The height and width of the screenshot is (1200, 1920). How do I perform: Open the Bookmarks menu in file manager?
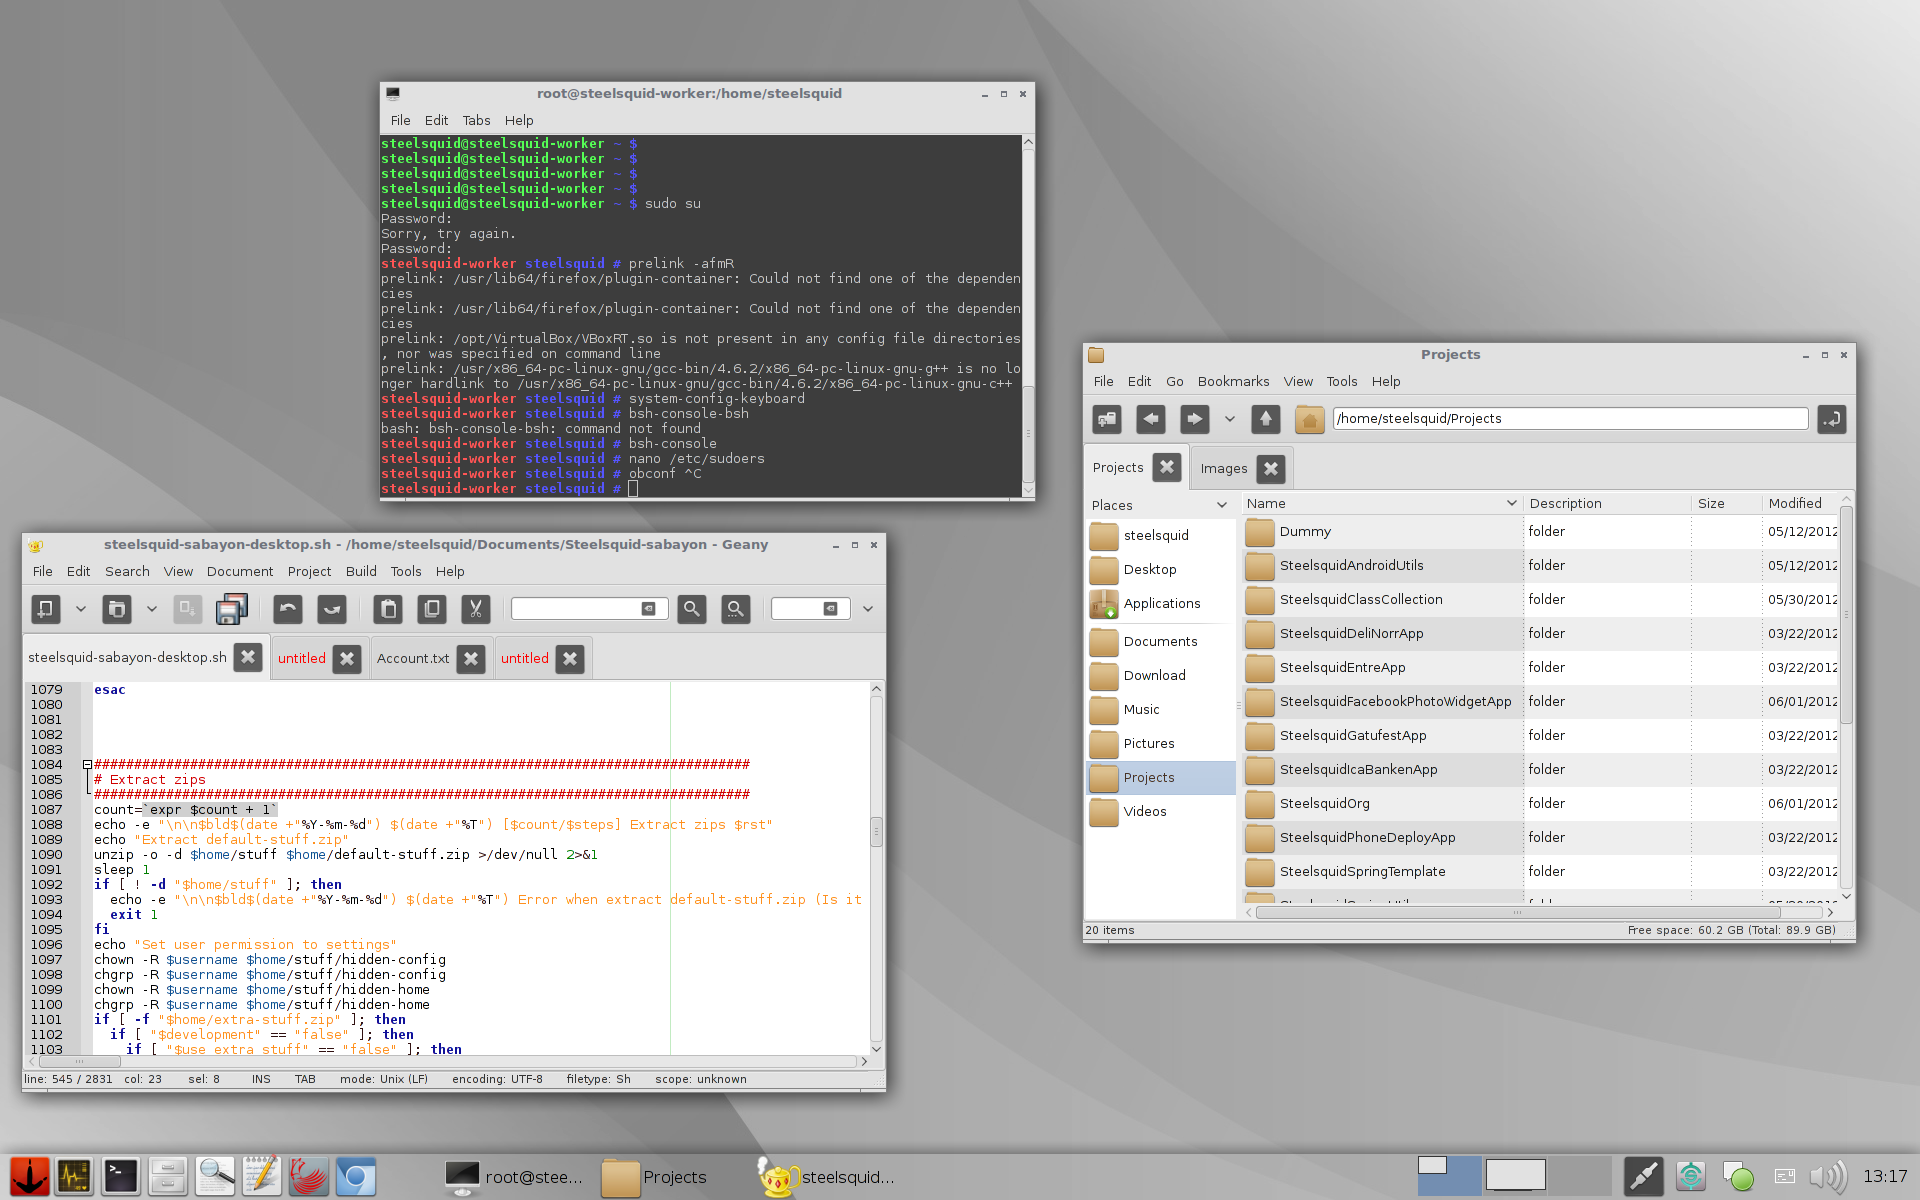[x=1233, y=381]
